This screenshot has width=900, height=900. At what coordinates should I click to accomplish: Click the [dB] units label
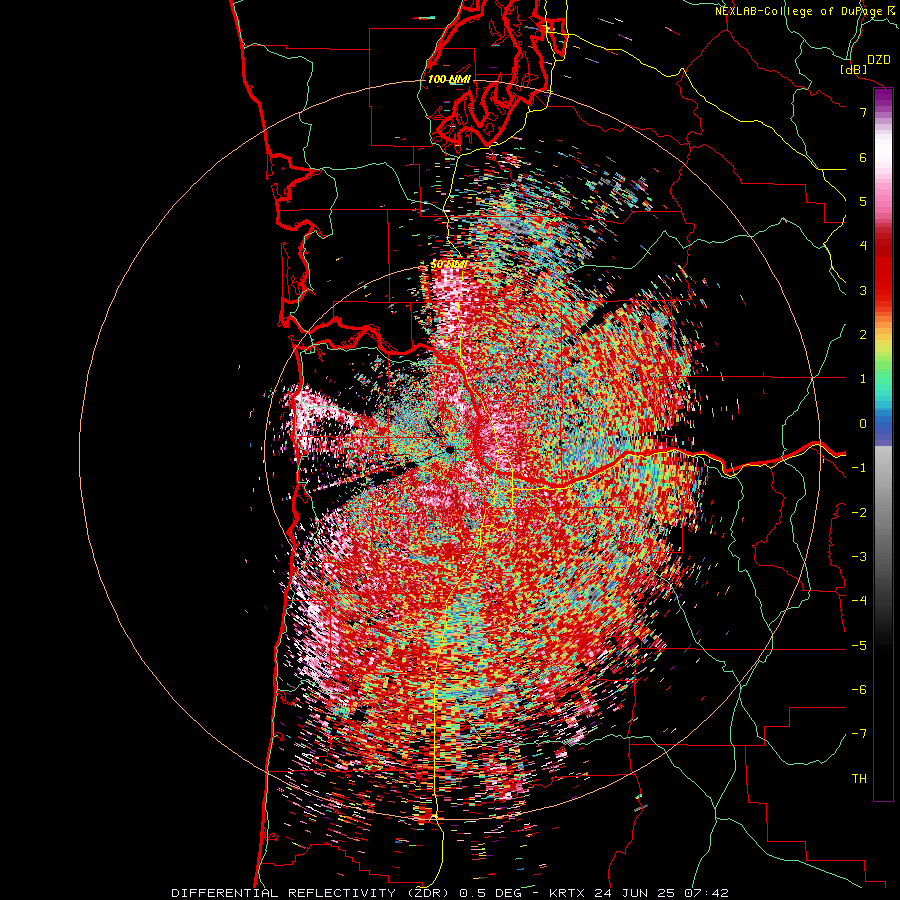tap(854, 69)
